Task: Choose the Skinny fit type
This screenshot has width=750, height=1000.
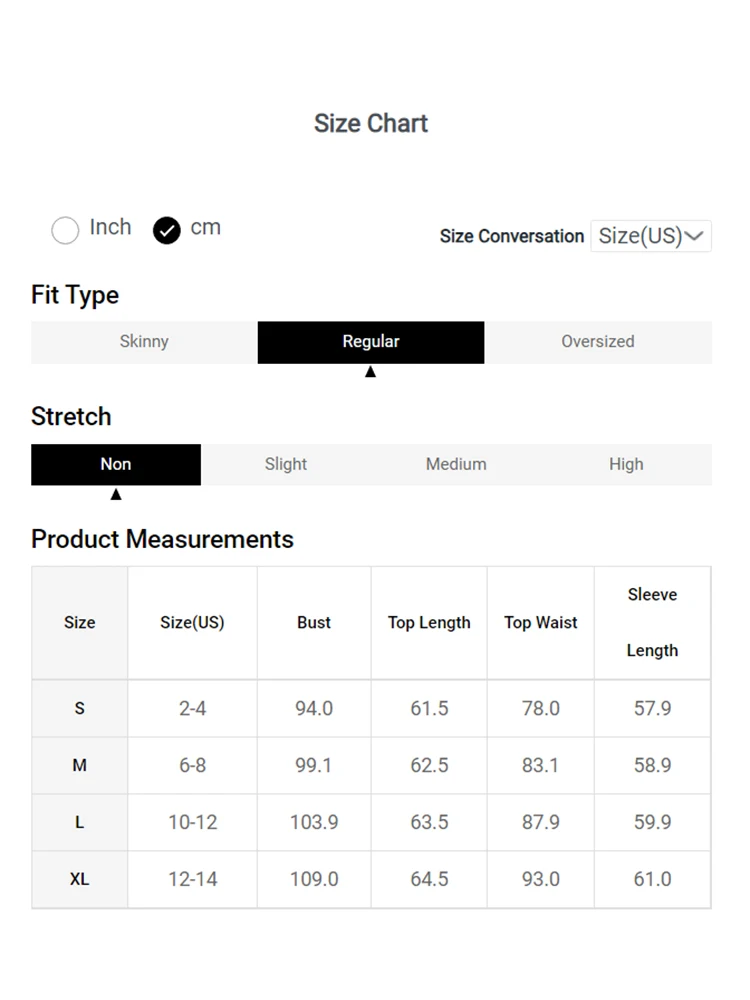Action: pyautogui.click(x=144, y=342)
